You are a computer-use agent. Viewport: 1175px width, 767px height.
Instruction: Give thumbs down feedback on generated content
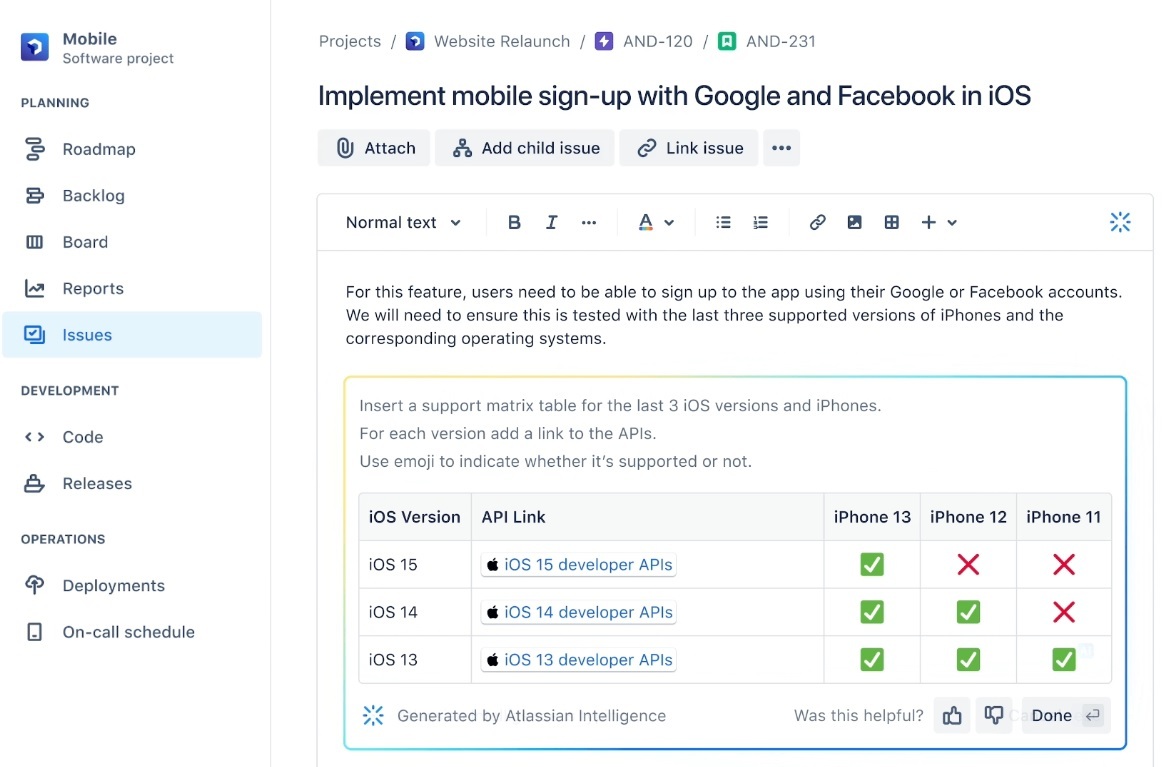993,715
